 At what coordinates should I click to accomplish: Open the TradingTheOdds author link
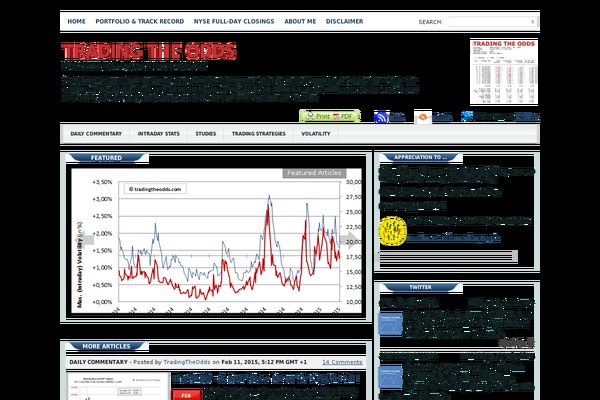point(187,362)
